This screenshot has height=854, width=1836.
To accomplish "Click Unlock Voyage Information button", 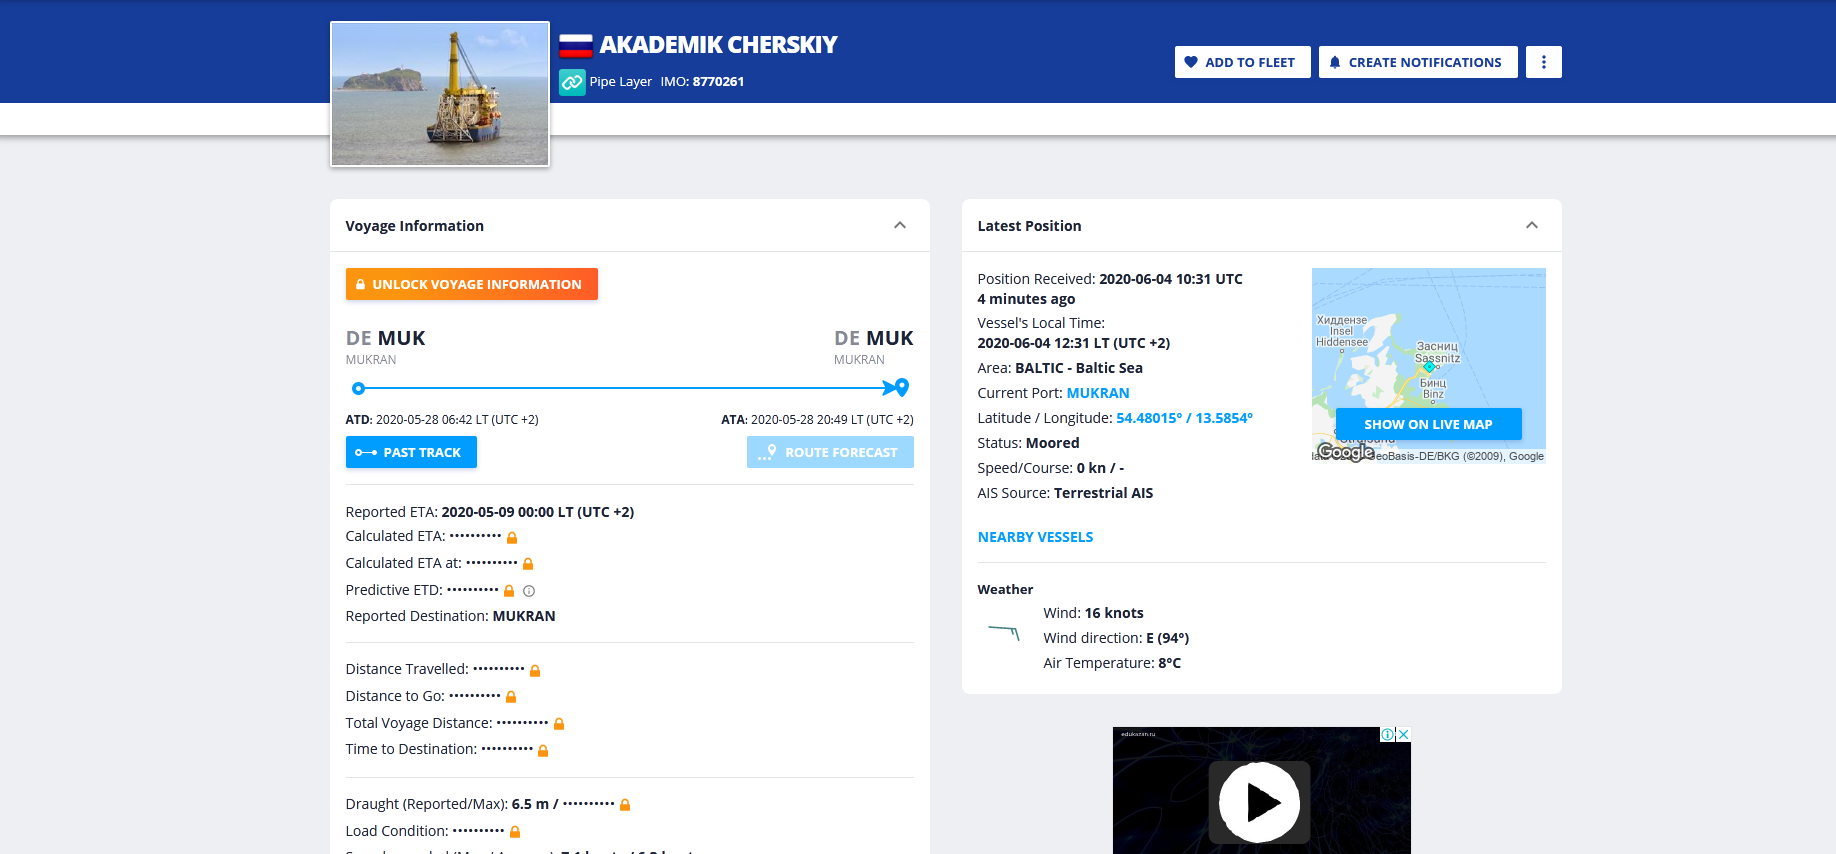I will coord(471,284).
